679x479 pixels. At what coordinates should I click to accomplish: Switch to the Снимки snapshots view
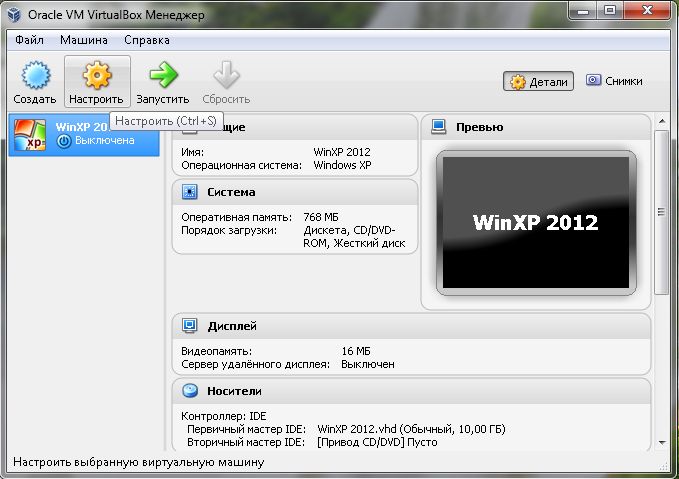pos(614,81)
